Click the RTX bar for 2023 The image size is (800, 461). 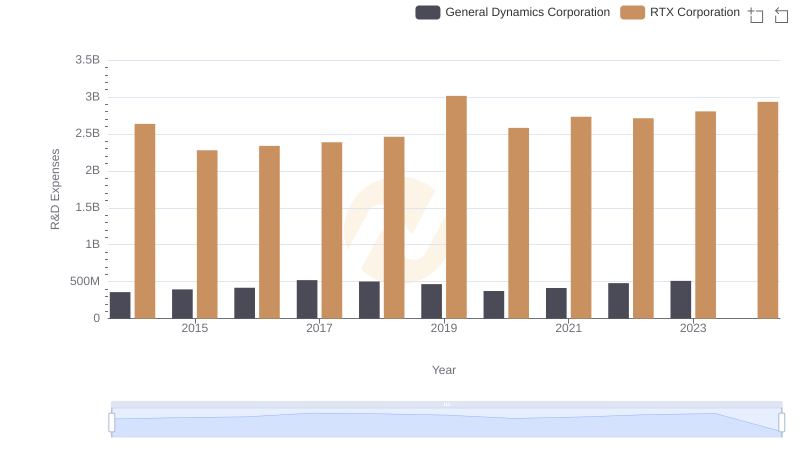(706, 215)
